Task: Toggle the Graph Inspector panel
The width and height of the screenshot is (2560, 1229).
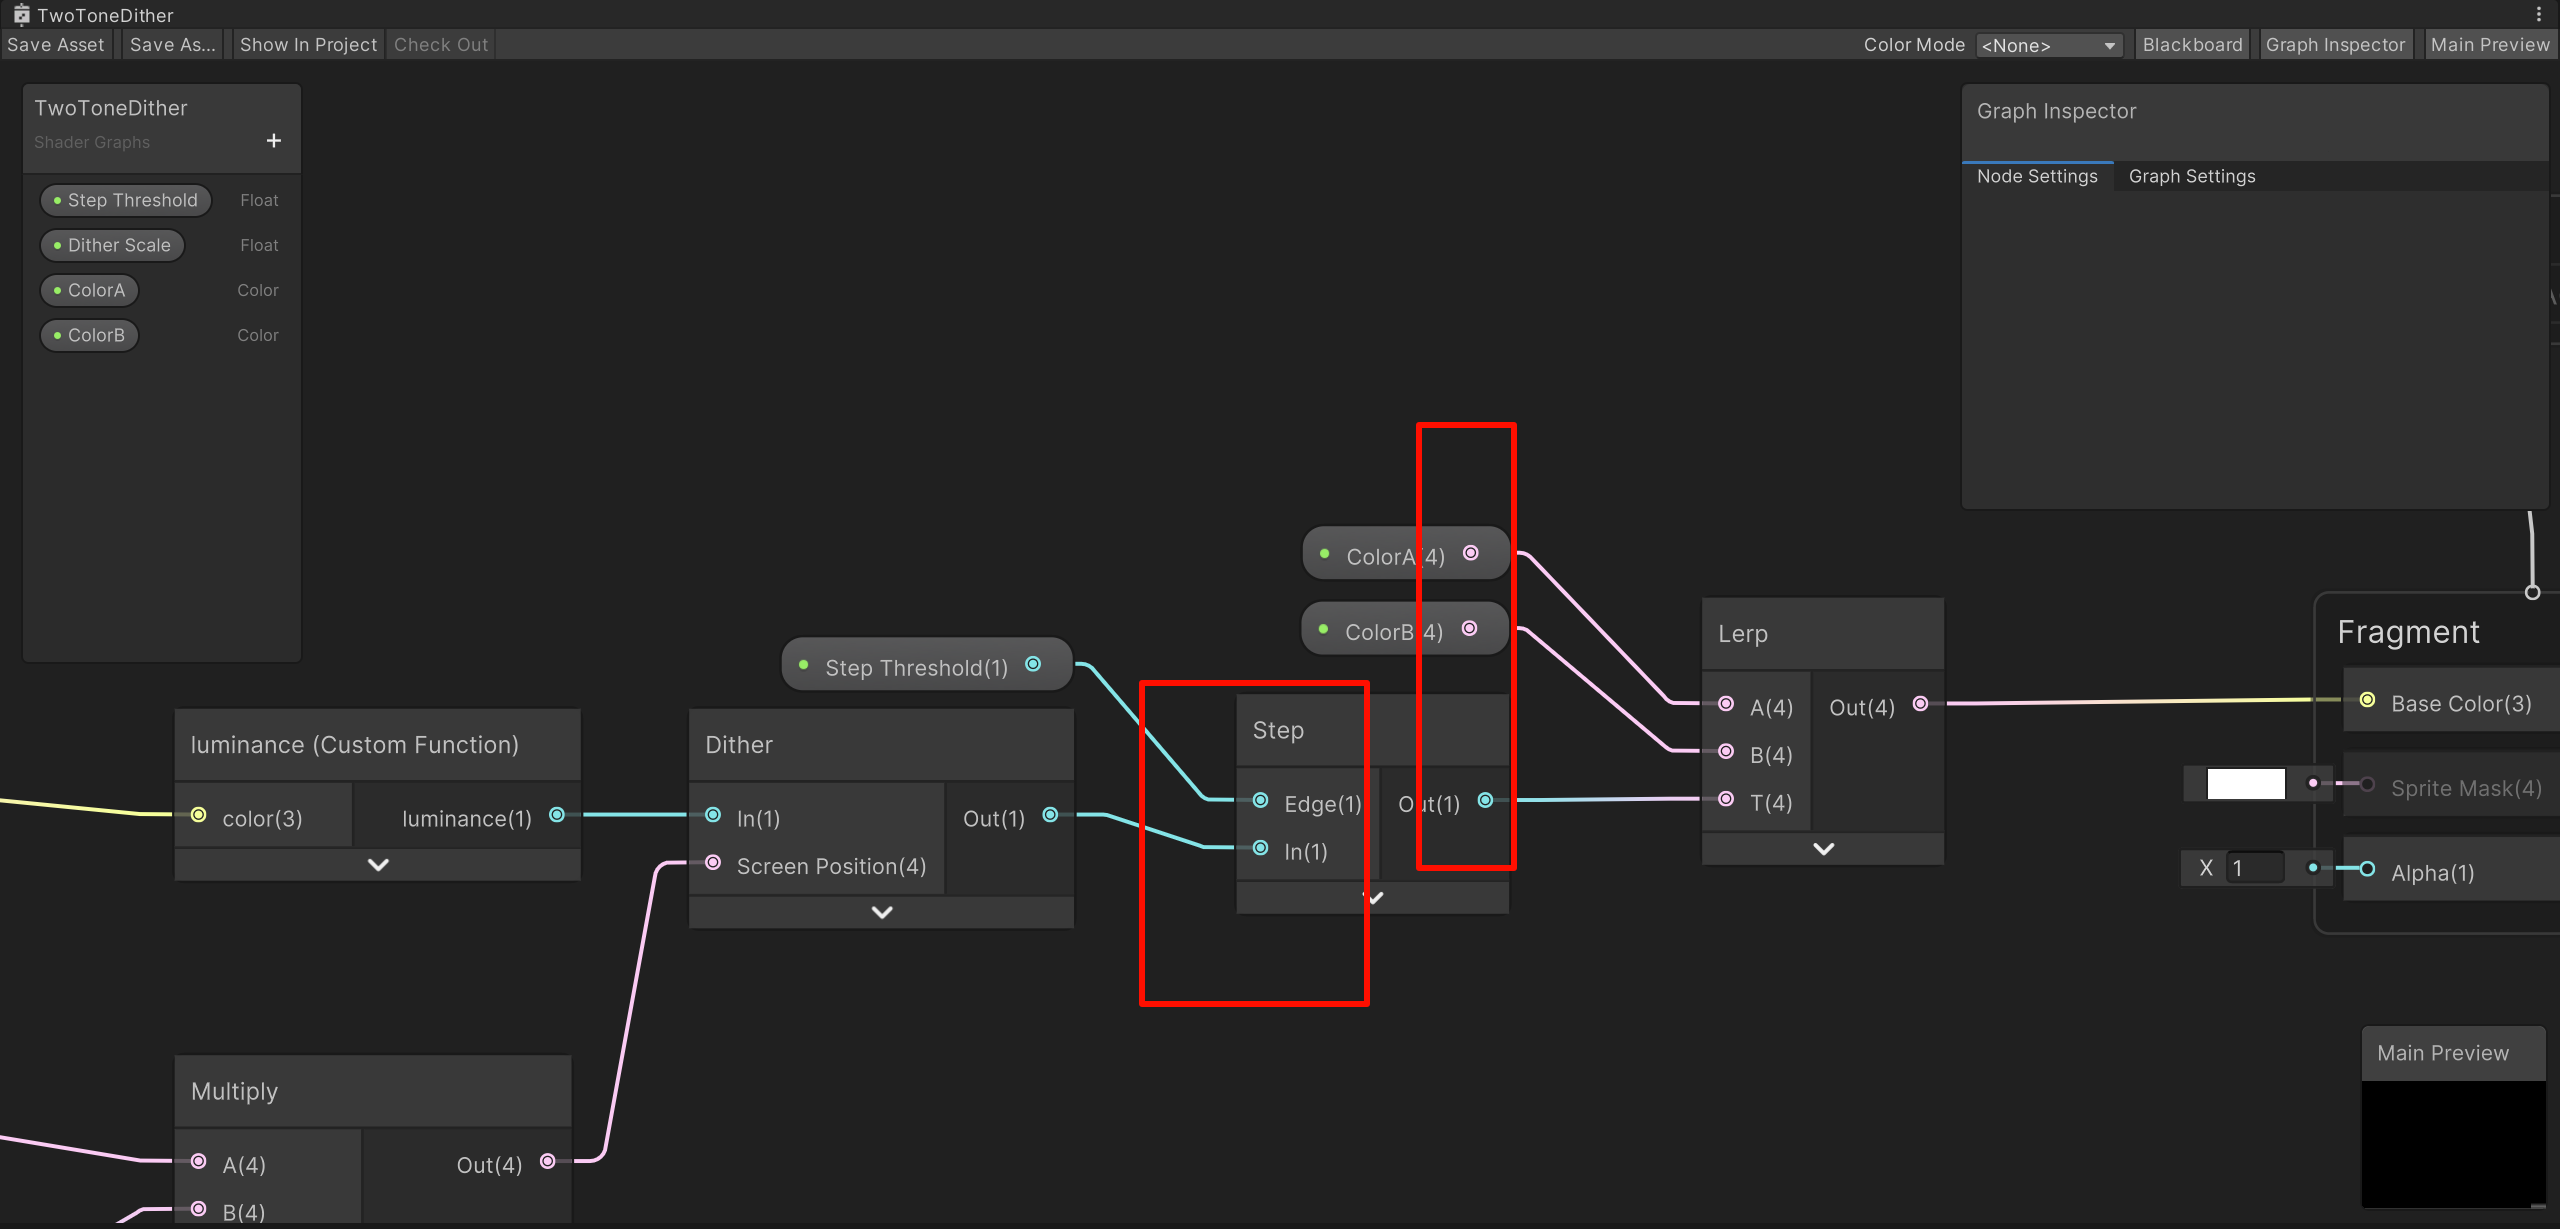Action: [2334, 45]
